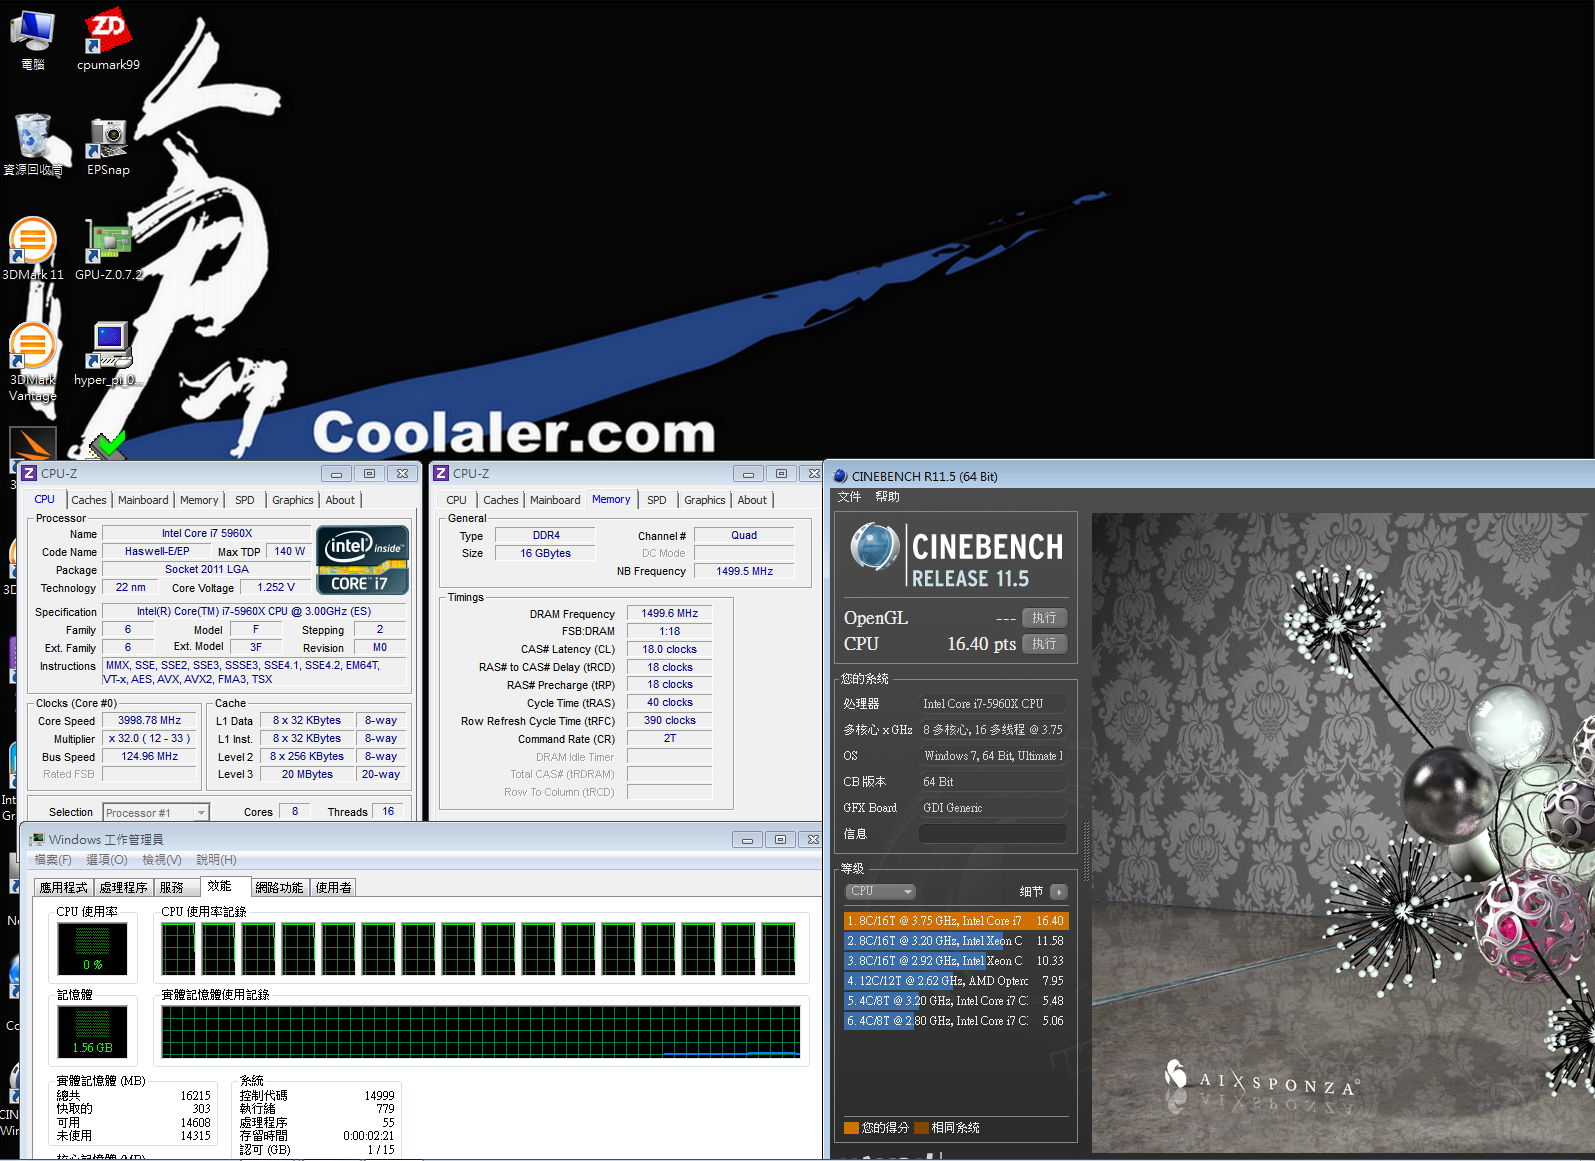1595x1161 pixels.
Task: Click the orange 您的得分 legend swatch
Action: coord(851,1128)
